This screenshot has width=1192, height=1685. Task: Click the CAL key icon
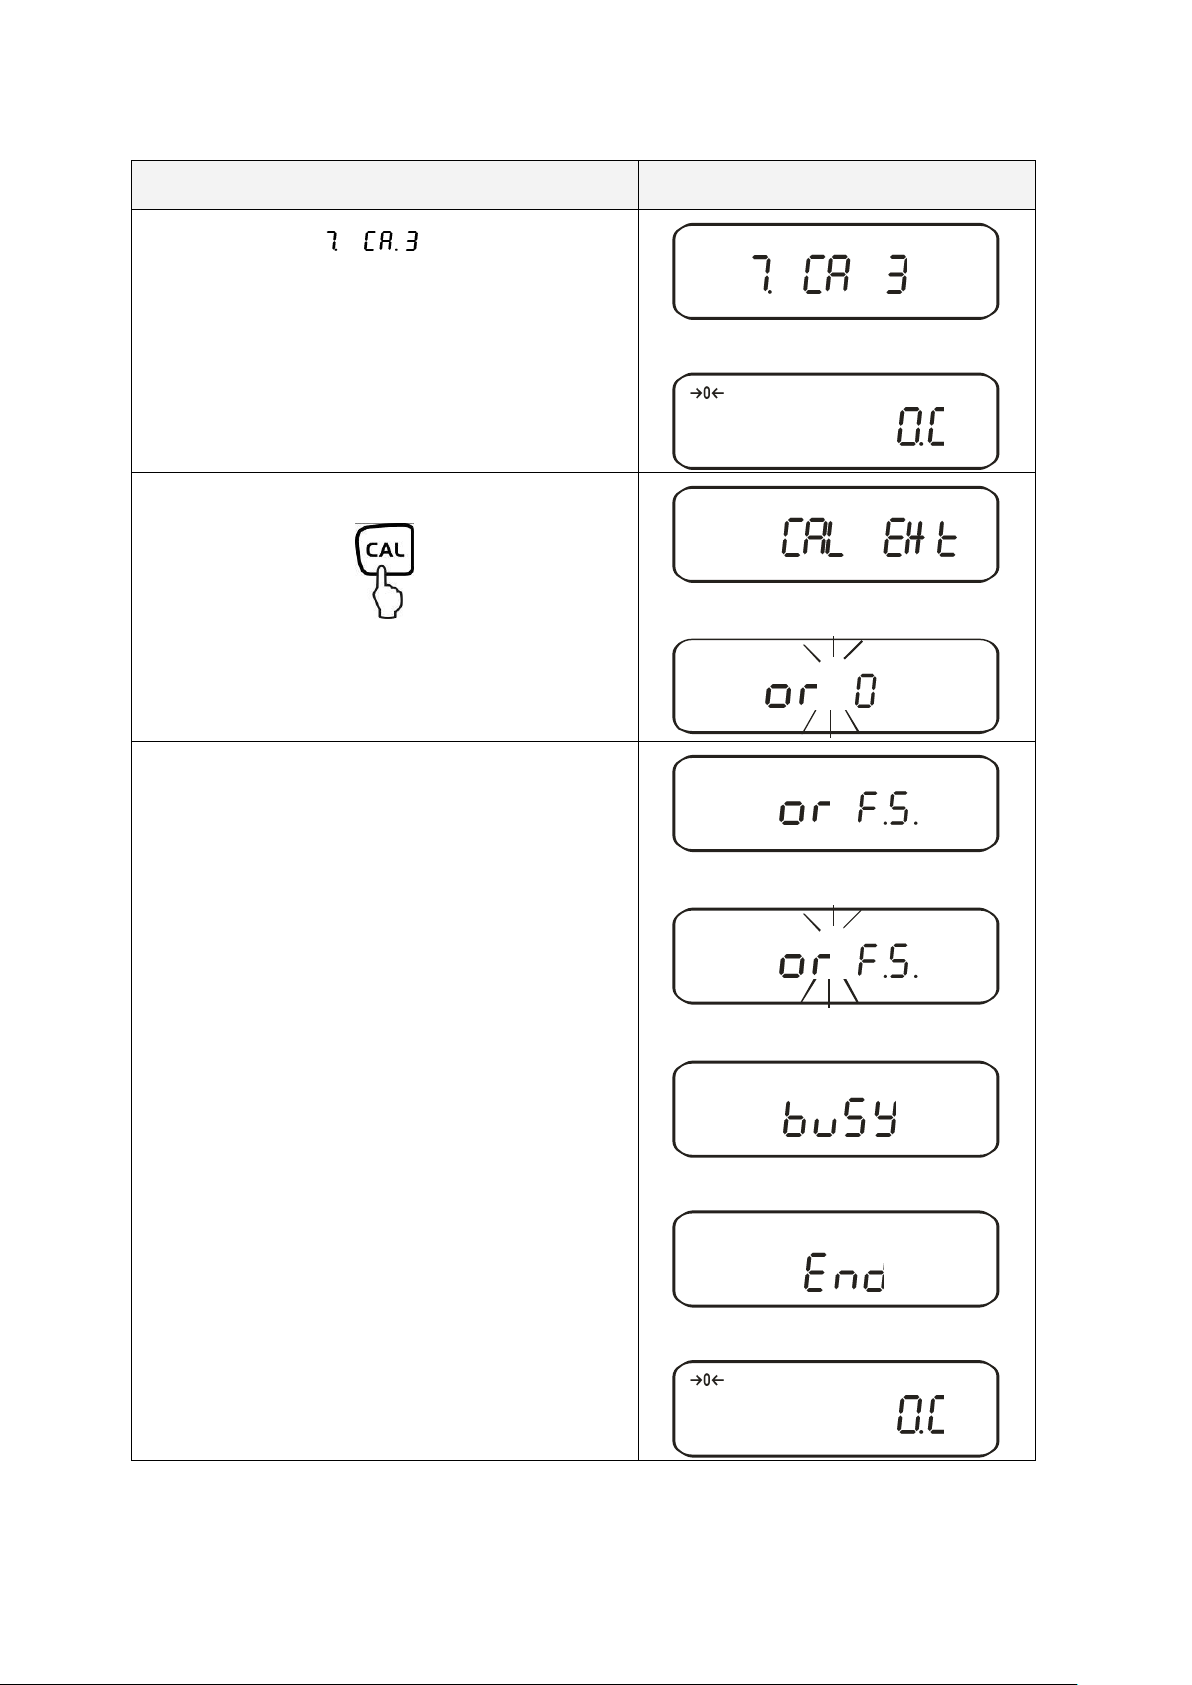(x=385, y=549)
